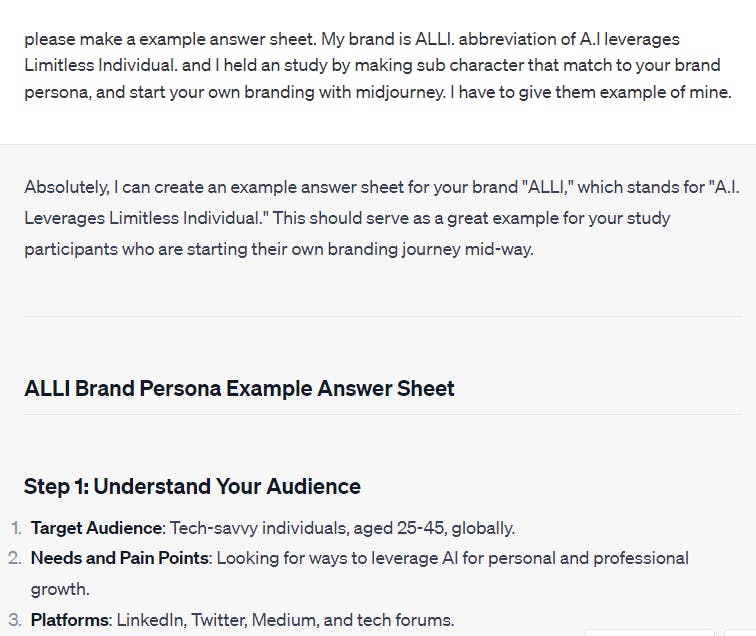Click the Step 1: Understand Your Audience heading
The height and width of the screenshot is (636, 756).
(192, 486)
